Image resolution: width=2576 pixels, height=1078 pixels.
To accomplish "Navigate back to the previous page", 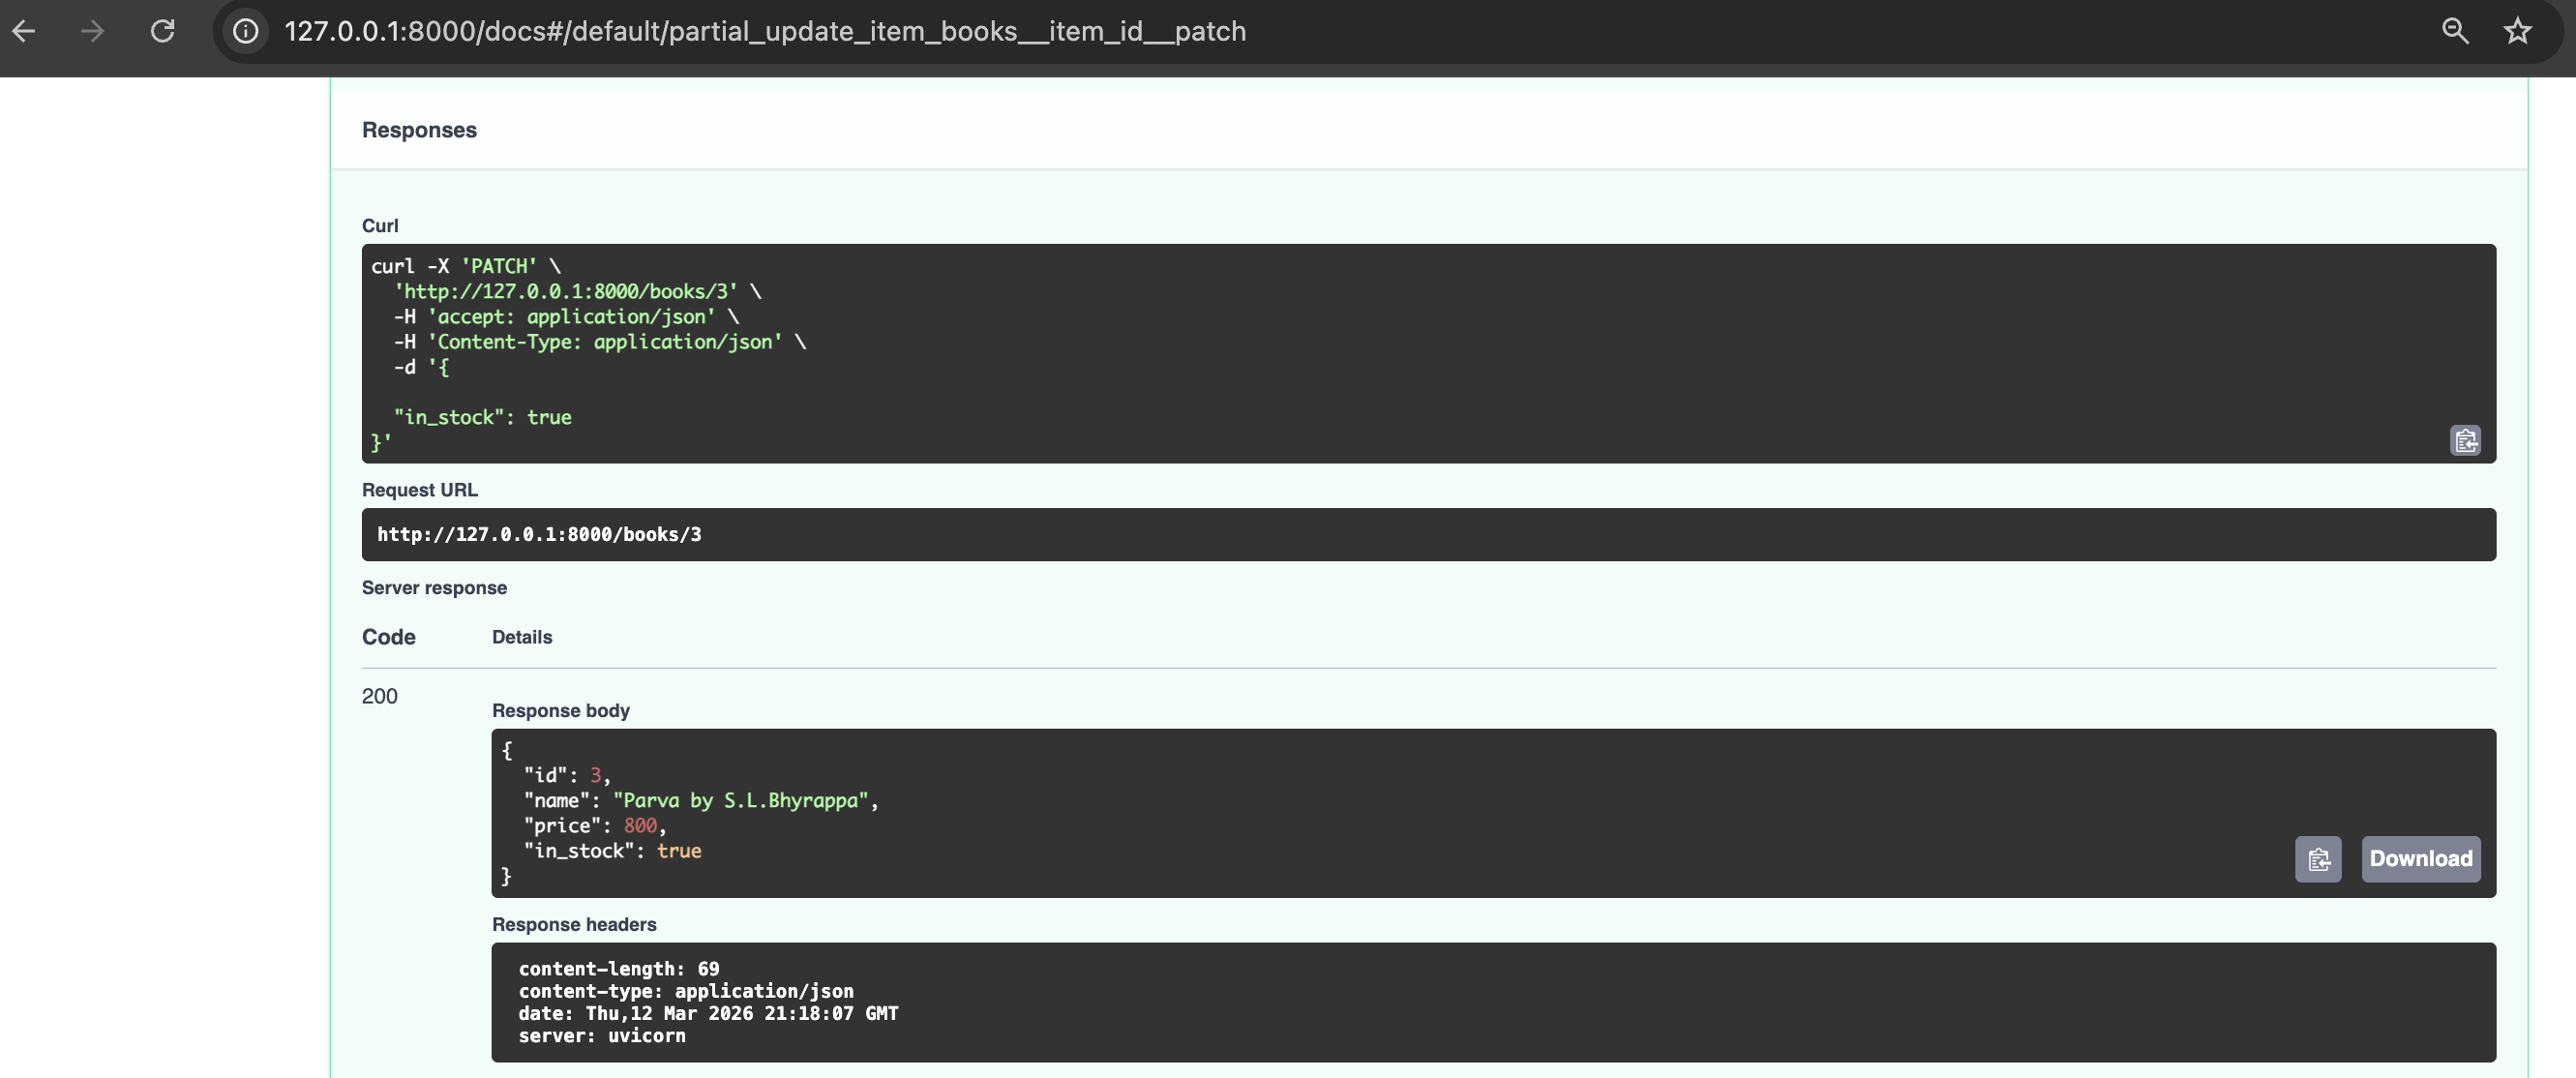I will tap(24, 31).
